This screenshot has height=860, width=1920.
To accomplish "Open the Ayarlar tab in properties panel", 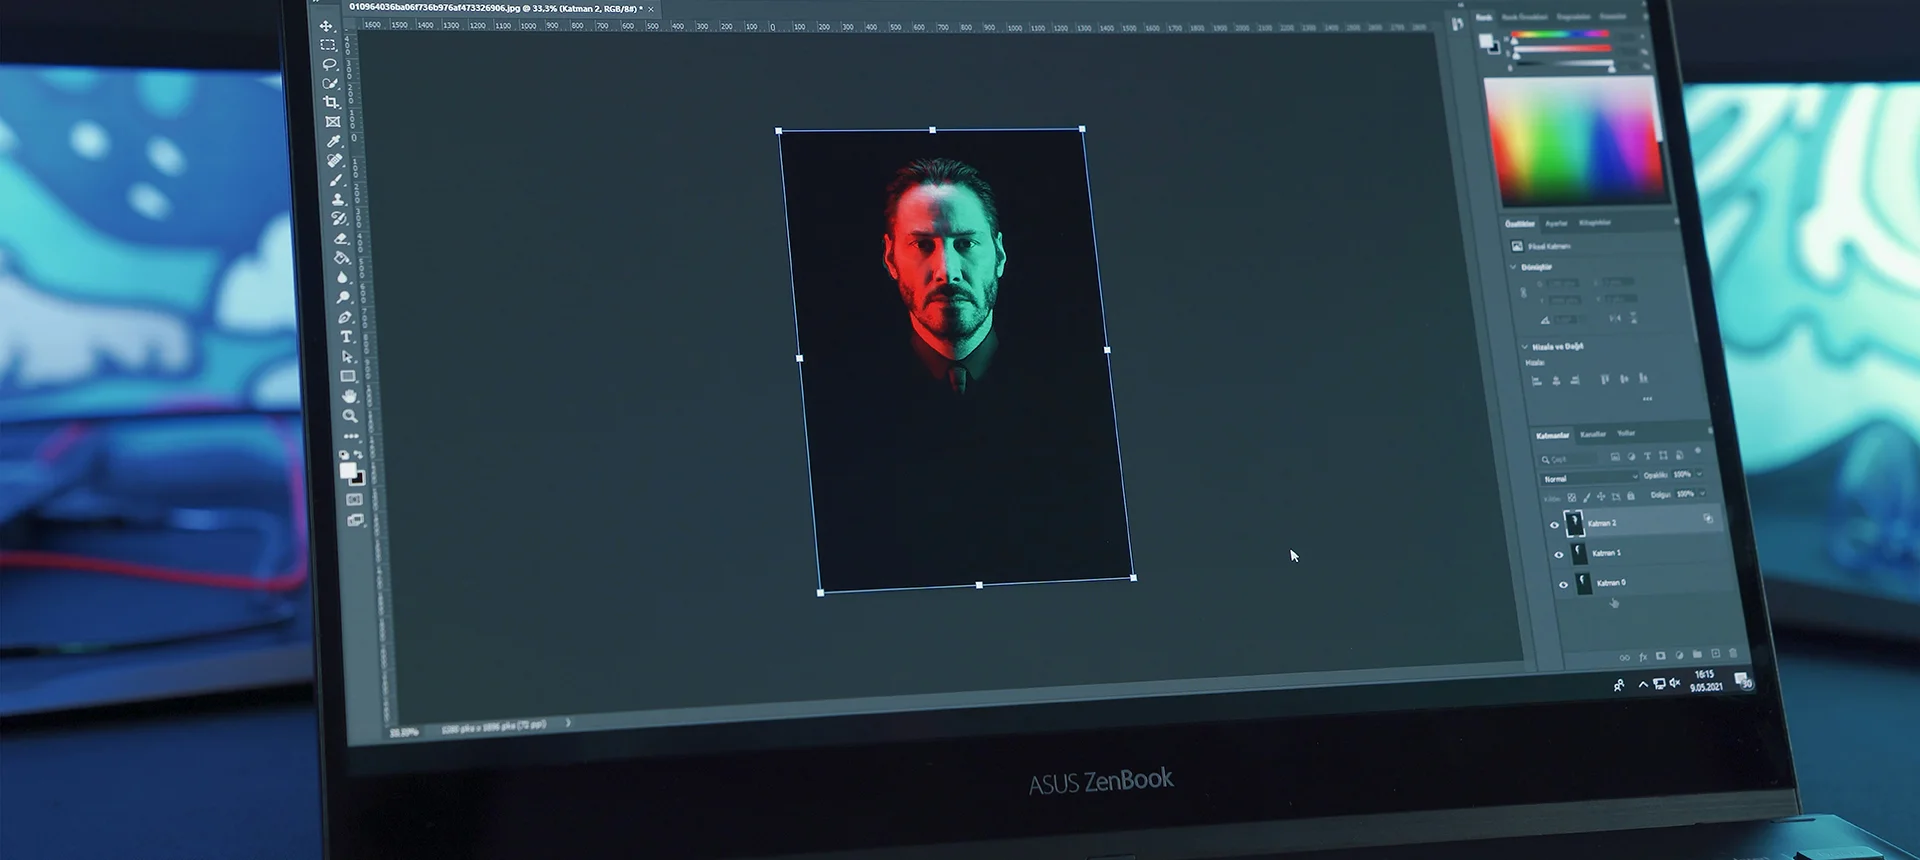I will 1556,223.
